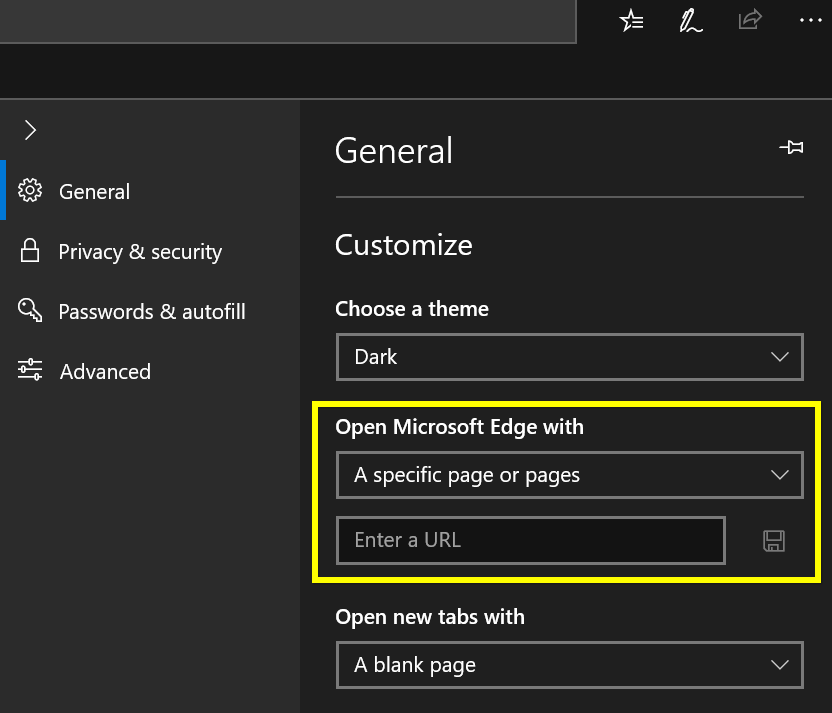Click the Add notes pen icon
Screen dimensions: 832x713
pyautogui.click(x=690, y=20)
